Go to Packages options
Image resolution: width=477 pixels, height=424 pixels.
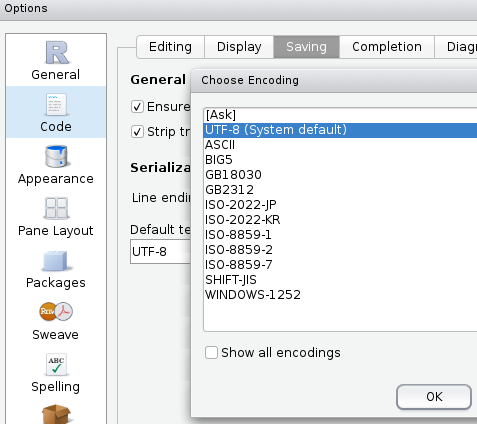[x=56, y=268]
